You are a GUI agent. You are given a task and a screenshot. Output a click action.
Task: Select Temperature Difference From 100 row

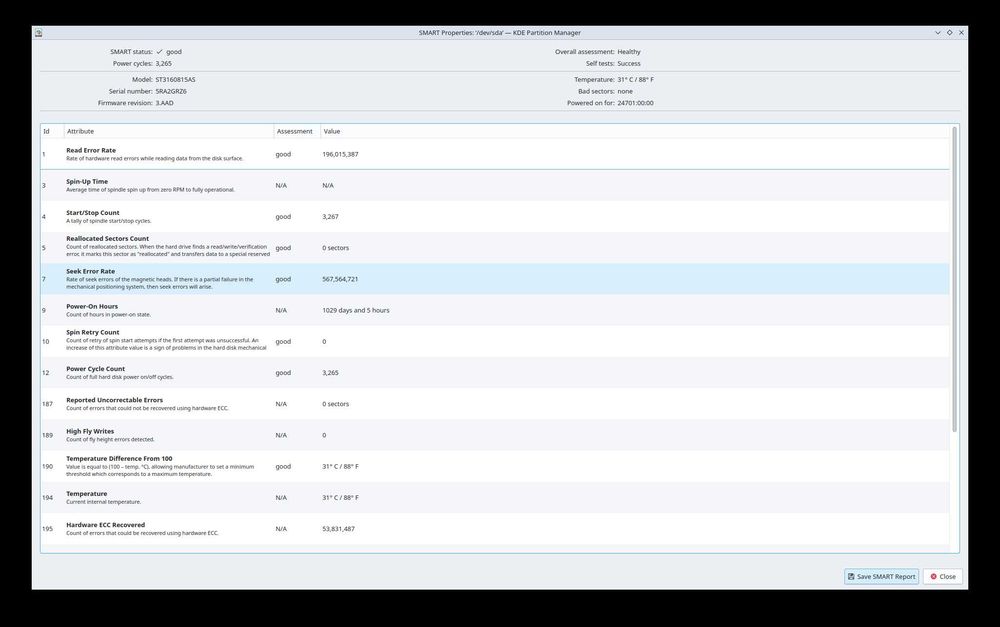(495, 466)
